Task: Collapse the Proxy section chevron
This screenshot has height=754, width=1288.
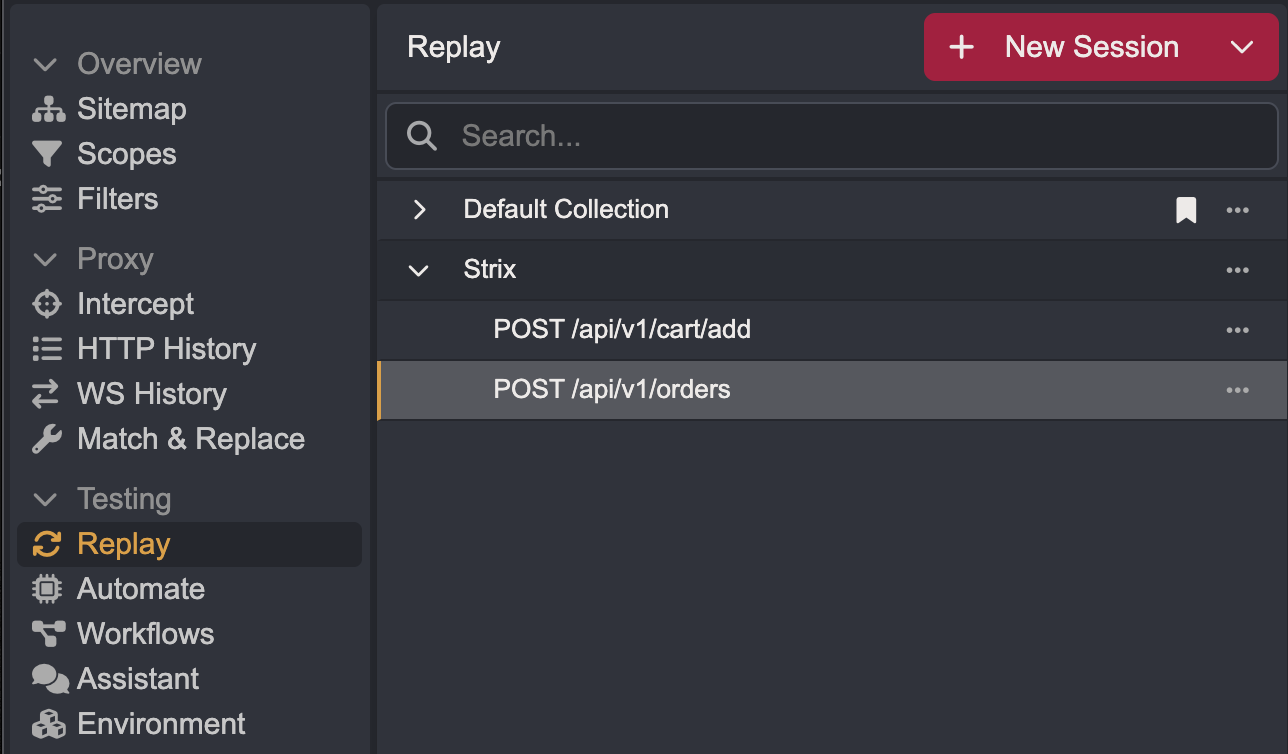Action: pos(45,260)
